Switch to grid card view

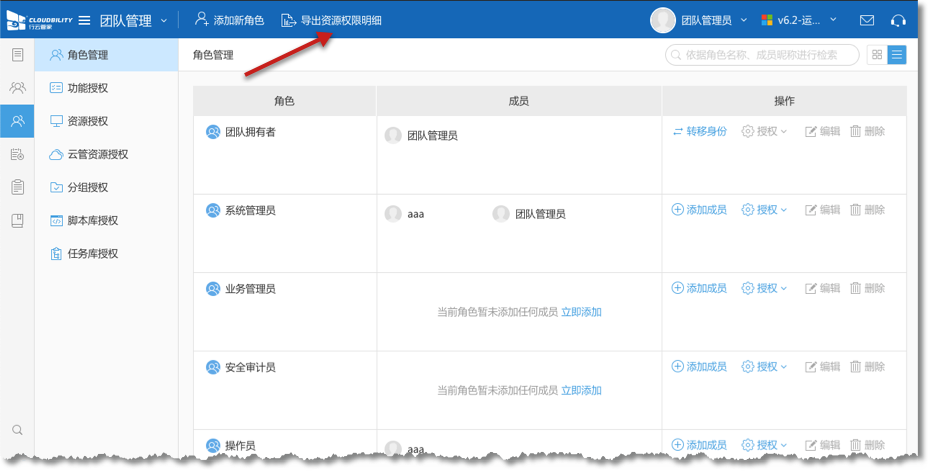click(x=877, y=55)
